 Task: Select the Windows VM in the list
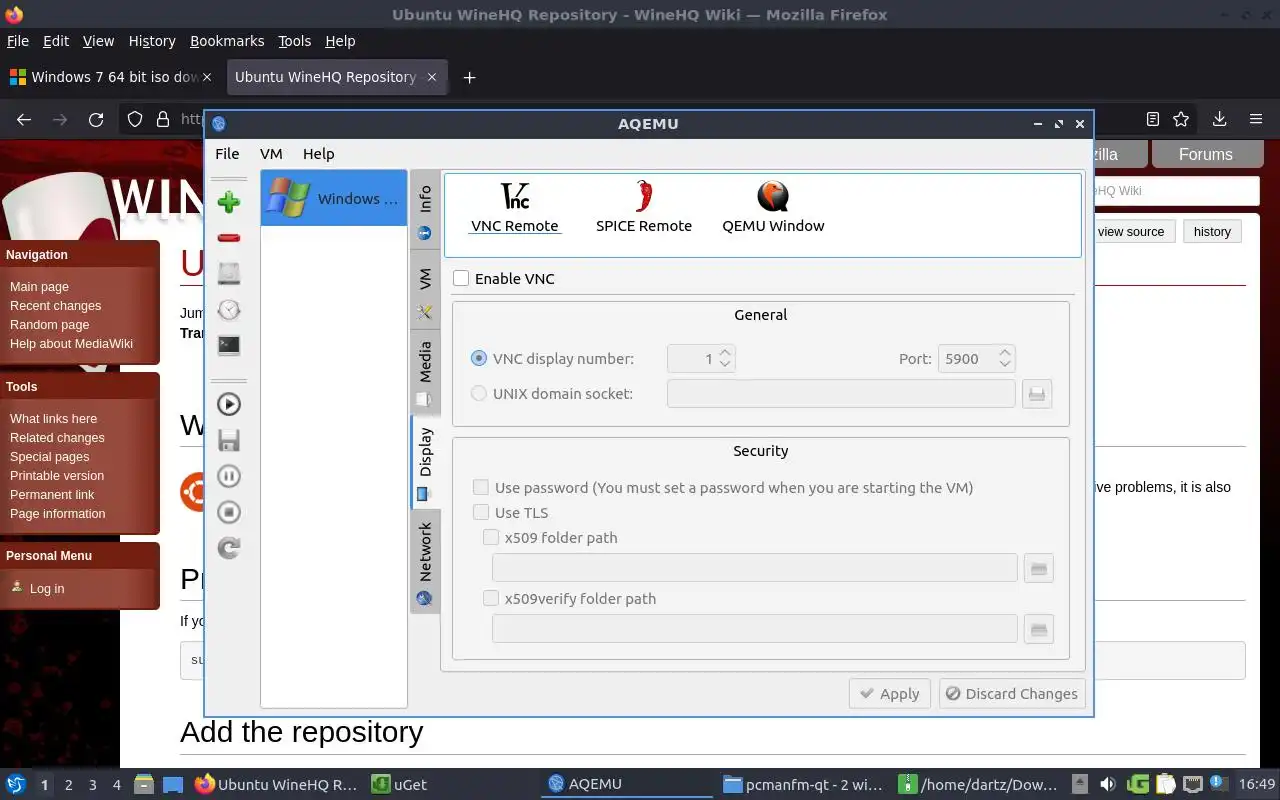coord(334,198)
